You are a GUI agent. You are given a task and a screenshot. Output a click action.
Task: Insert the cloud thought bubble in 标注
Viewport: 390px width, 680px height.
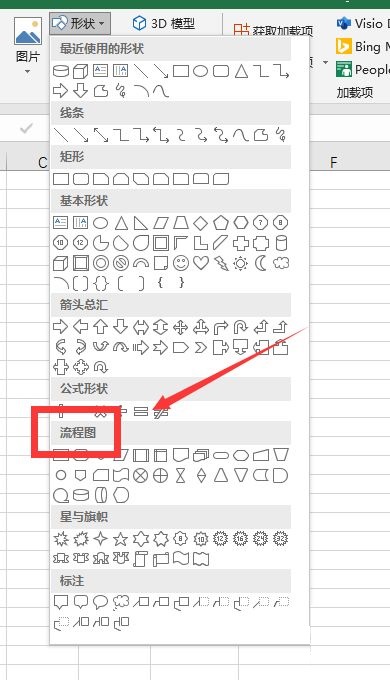(x=121, y=602)
